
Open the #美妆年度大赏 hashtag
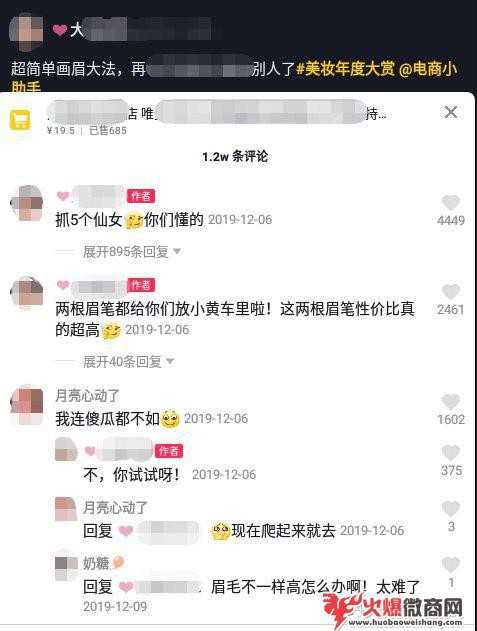(346, 69)
